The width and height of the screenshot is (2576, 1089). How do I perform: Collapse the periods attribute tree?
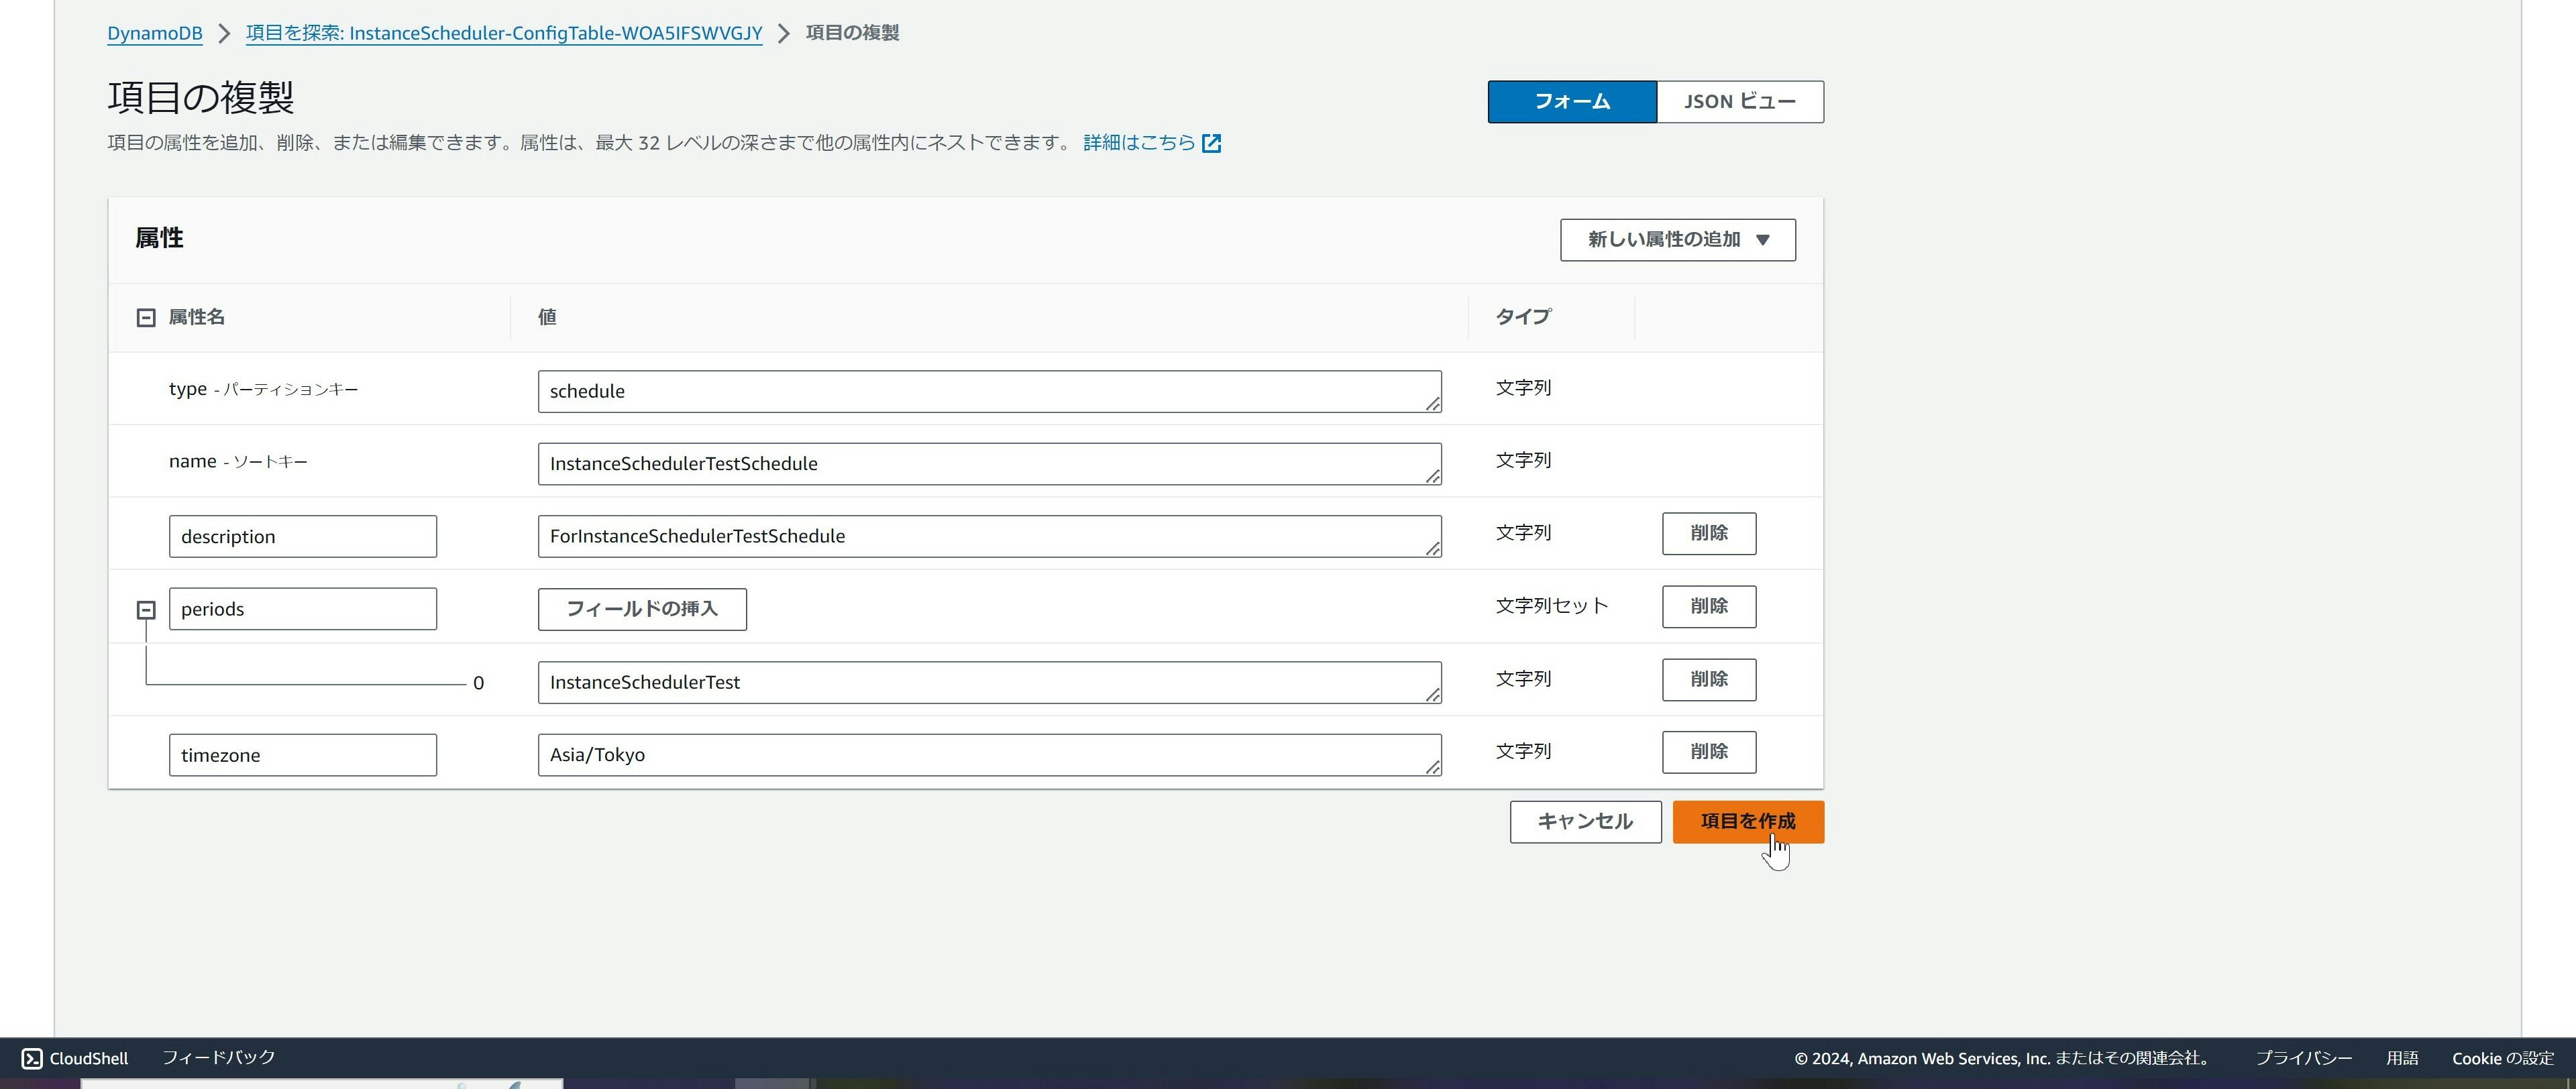146,609
